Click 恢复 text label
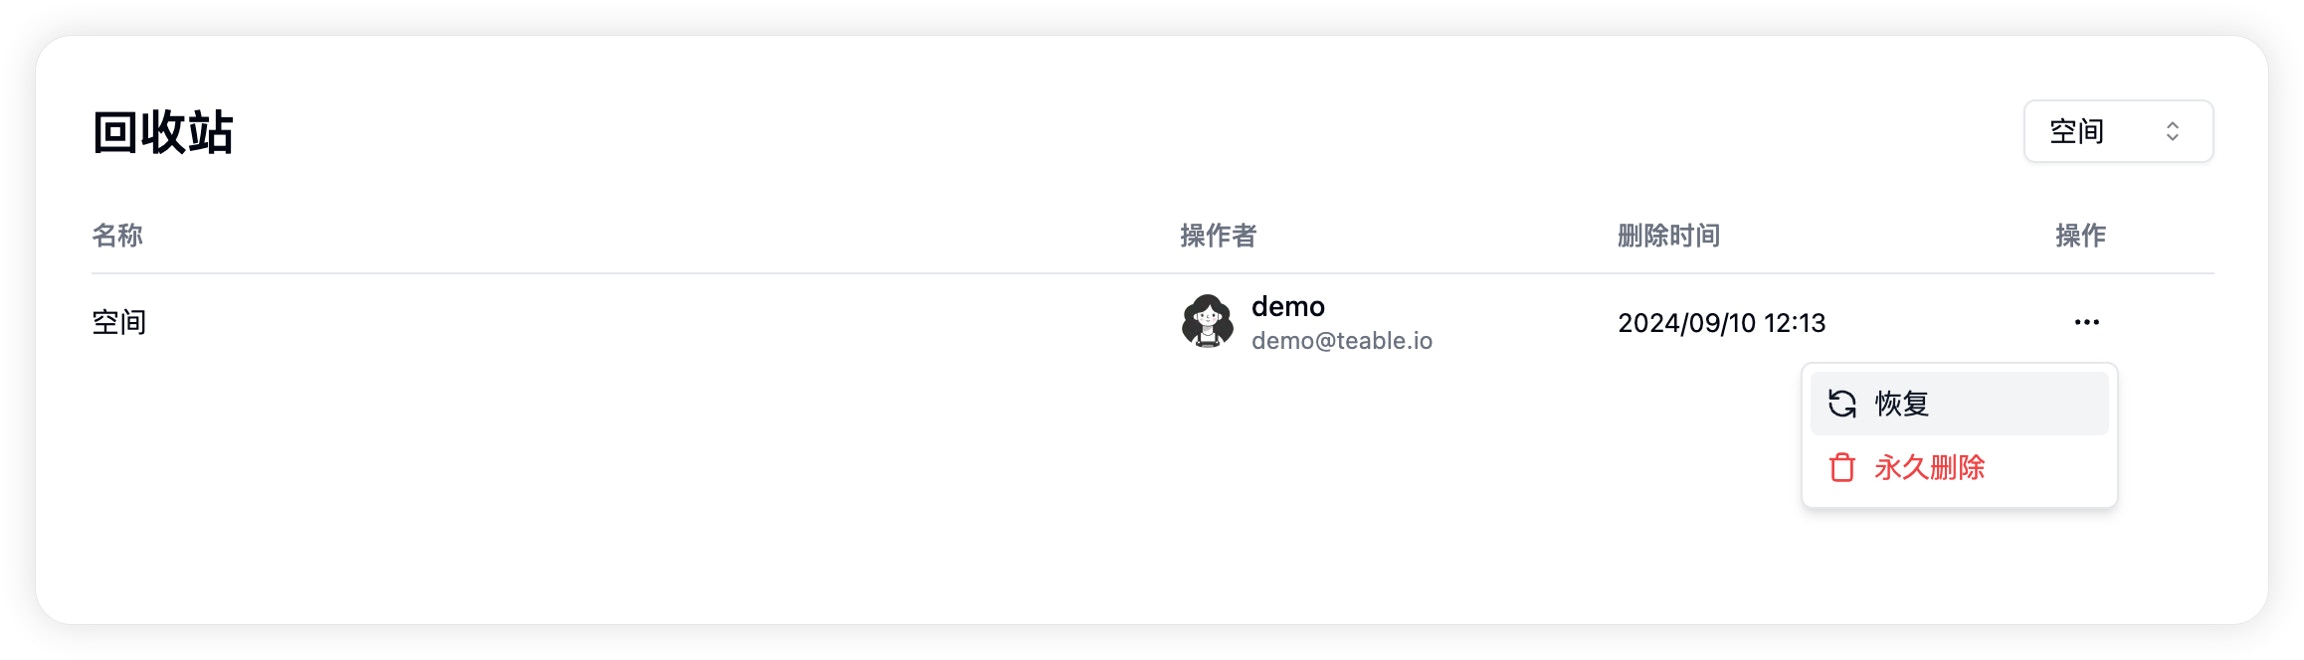Screen dimensions: 2304x660 pos(1901,404)
